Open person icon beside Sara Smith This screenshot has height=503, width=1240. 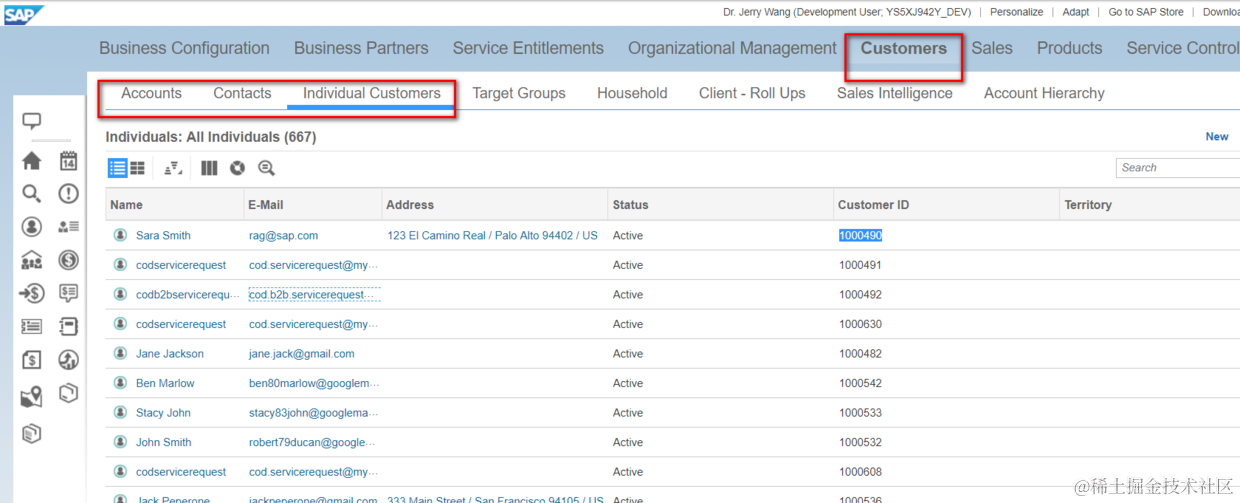point(121,235)
